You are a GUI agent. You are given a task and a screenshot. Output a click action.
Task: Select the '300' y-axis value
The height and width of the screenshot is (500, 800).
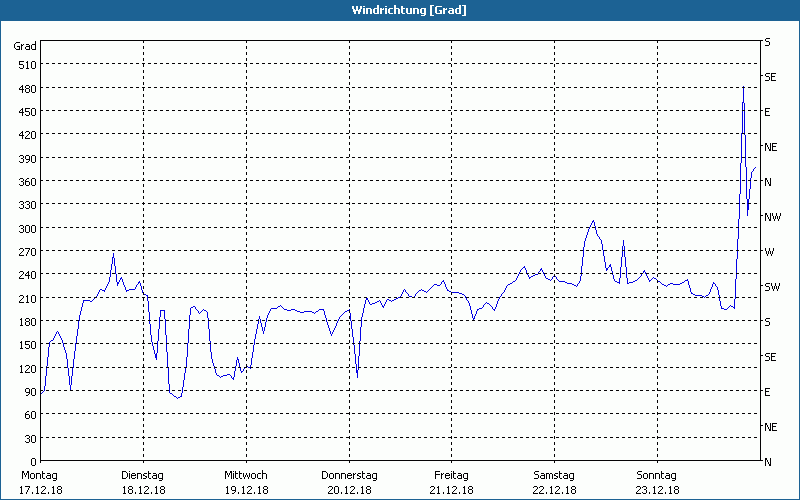(x=28, y=229)
